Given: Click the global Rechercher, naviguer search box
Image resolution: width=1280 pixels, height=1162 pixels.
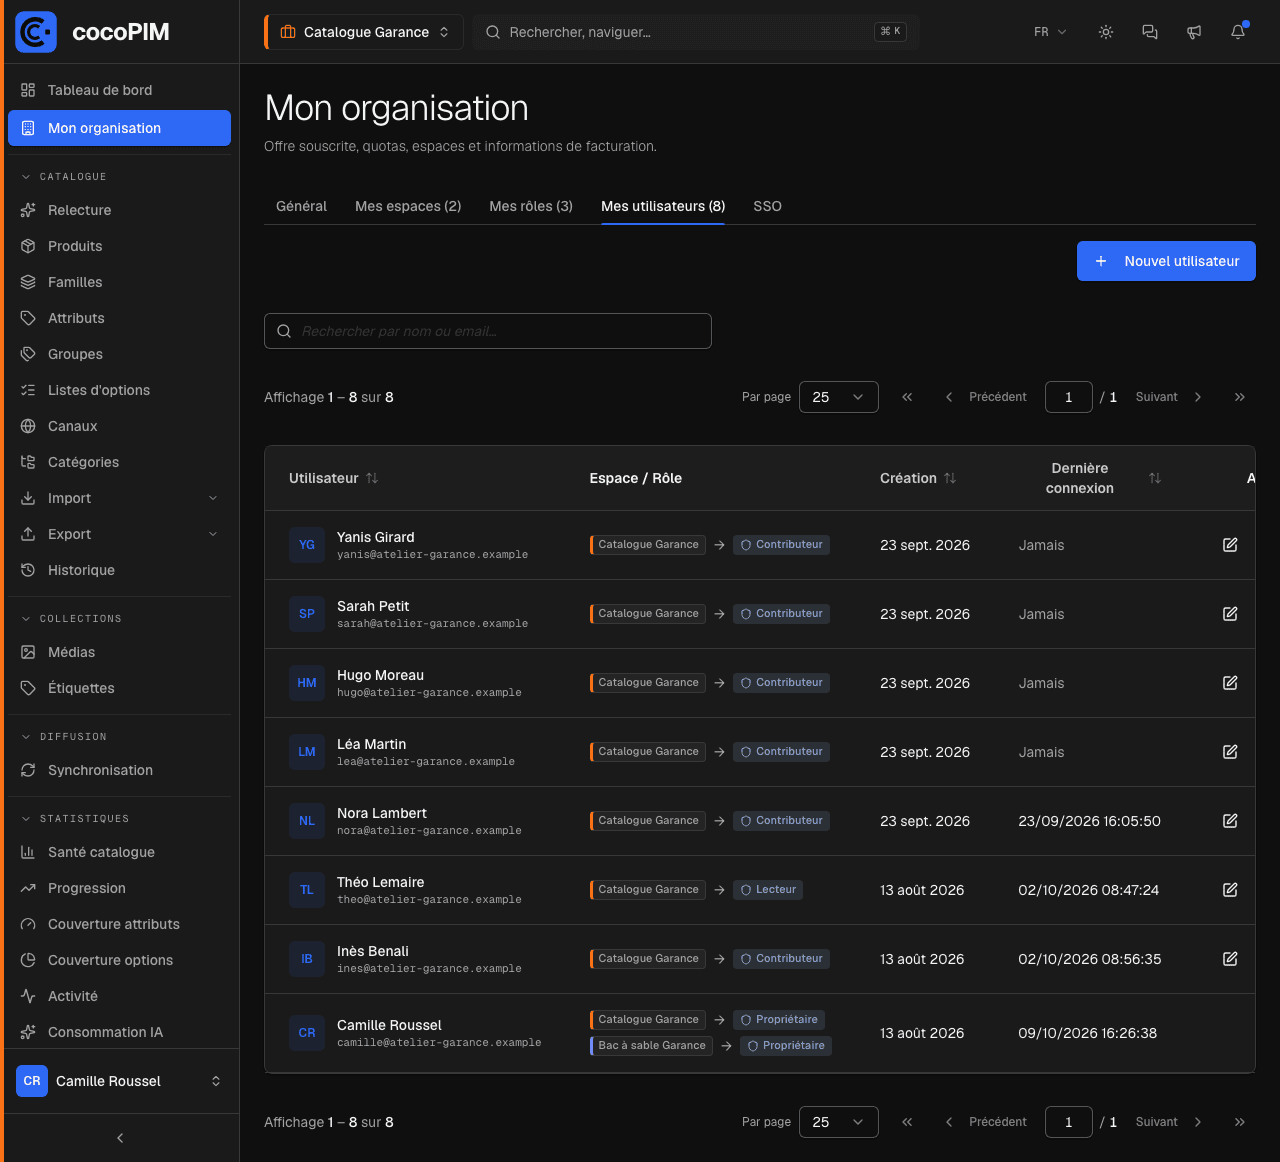Looking at the screenshot, I should click(696, 32).
